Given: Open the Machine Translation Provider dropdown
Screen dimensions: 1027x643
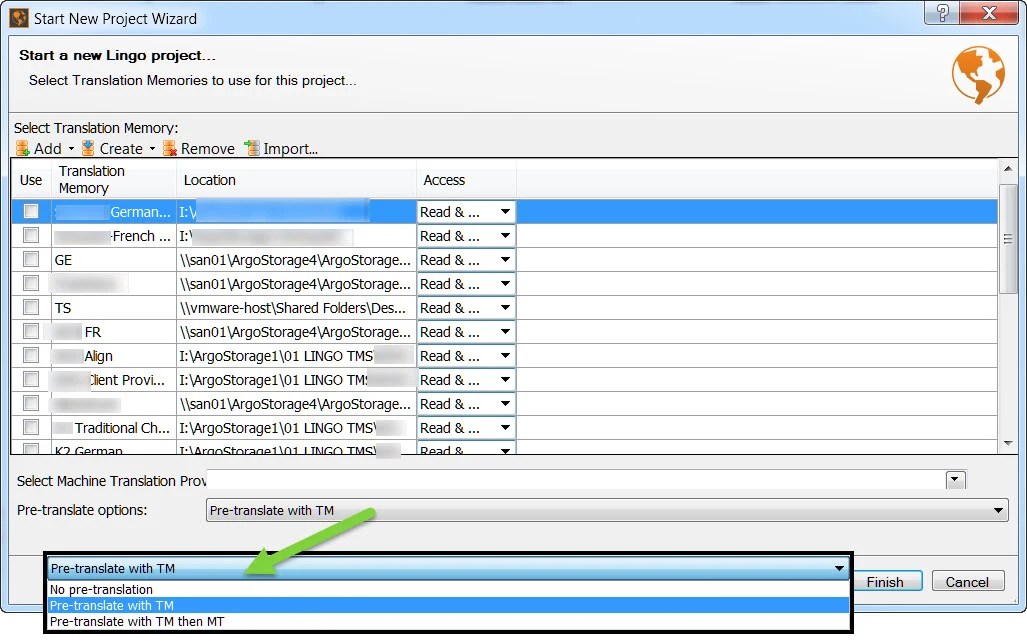Looking at the screenshot, I should (956, 479).
